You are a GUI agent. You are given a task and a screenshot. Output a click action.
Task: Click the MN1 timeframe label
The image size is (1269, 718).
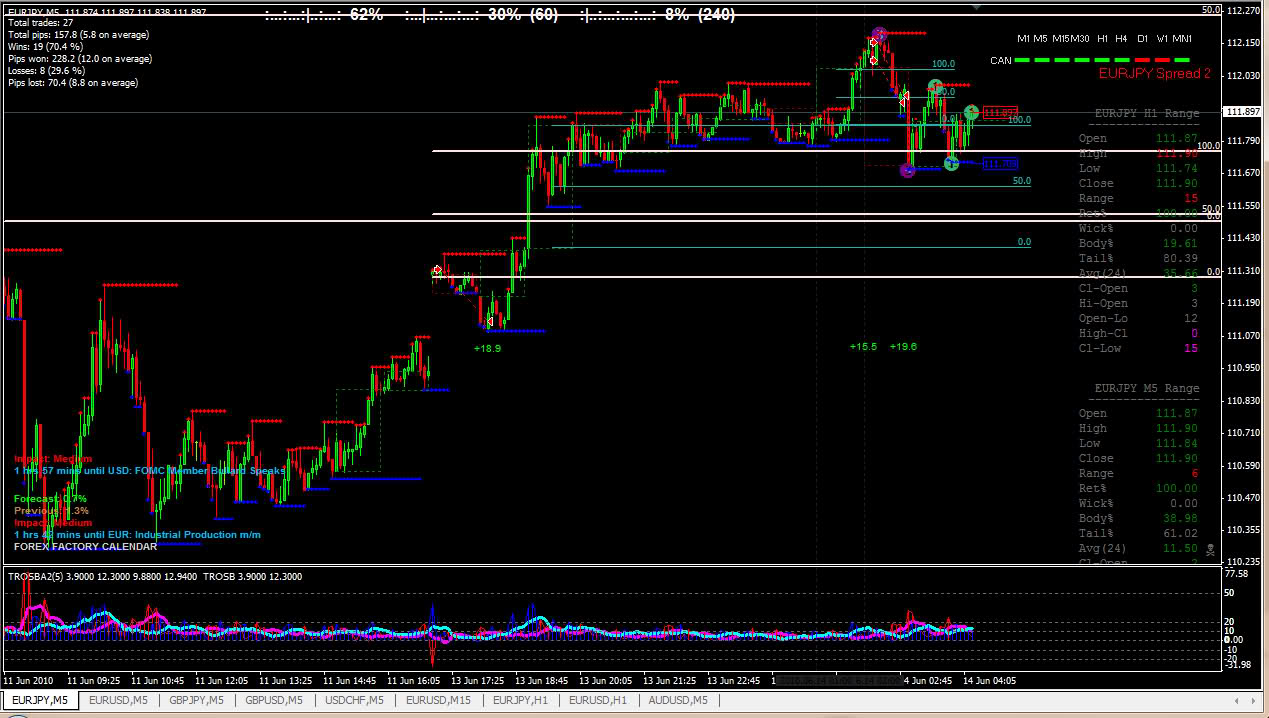click(x=1182, y=38)
